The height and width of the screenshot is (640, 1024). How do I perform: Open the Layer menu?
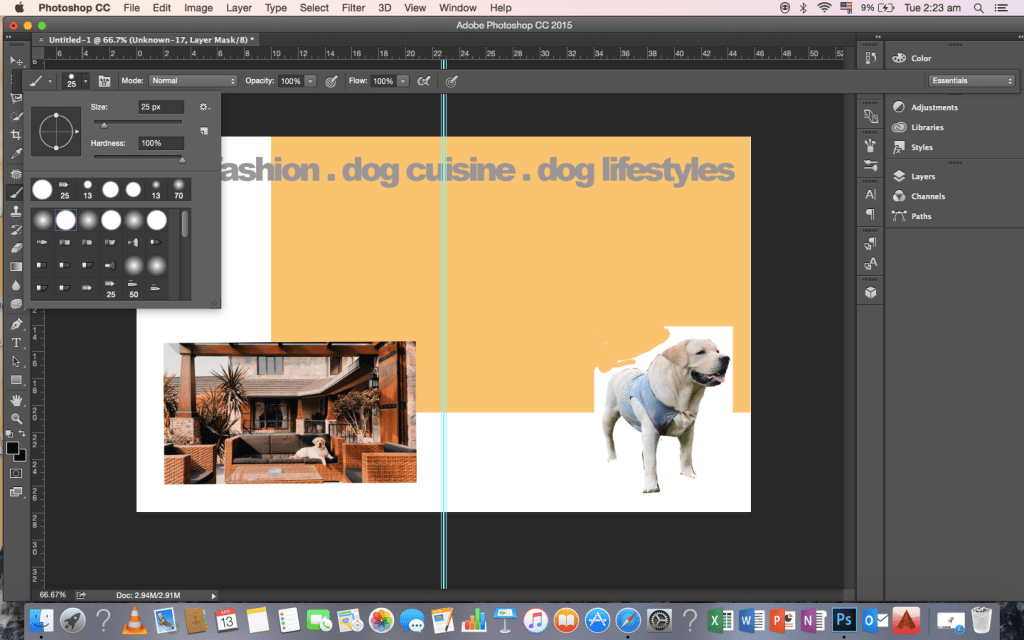[239, 8]
